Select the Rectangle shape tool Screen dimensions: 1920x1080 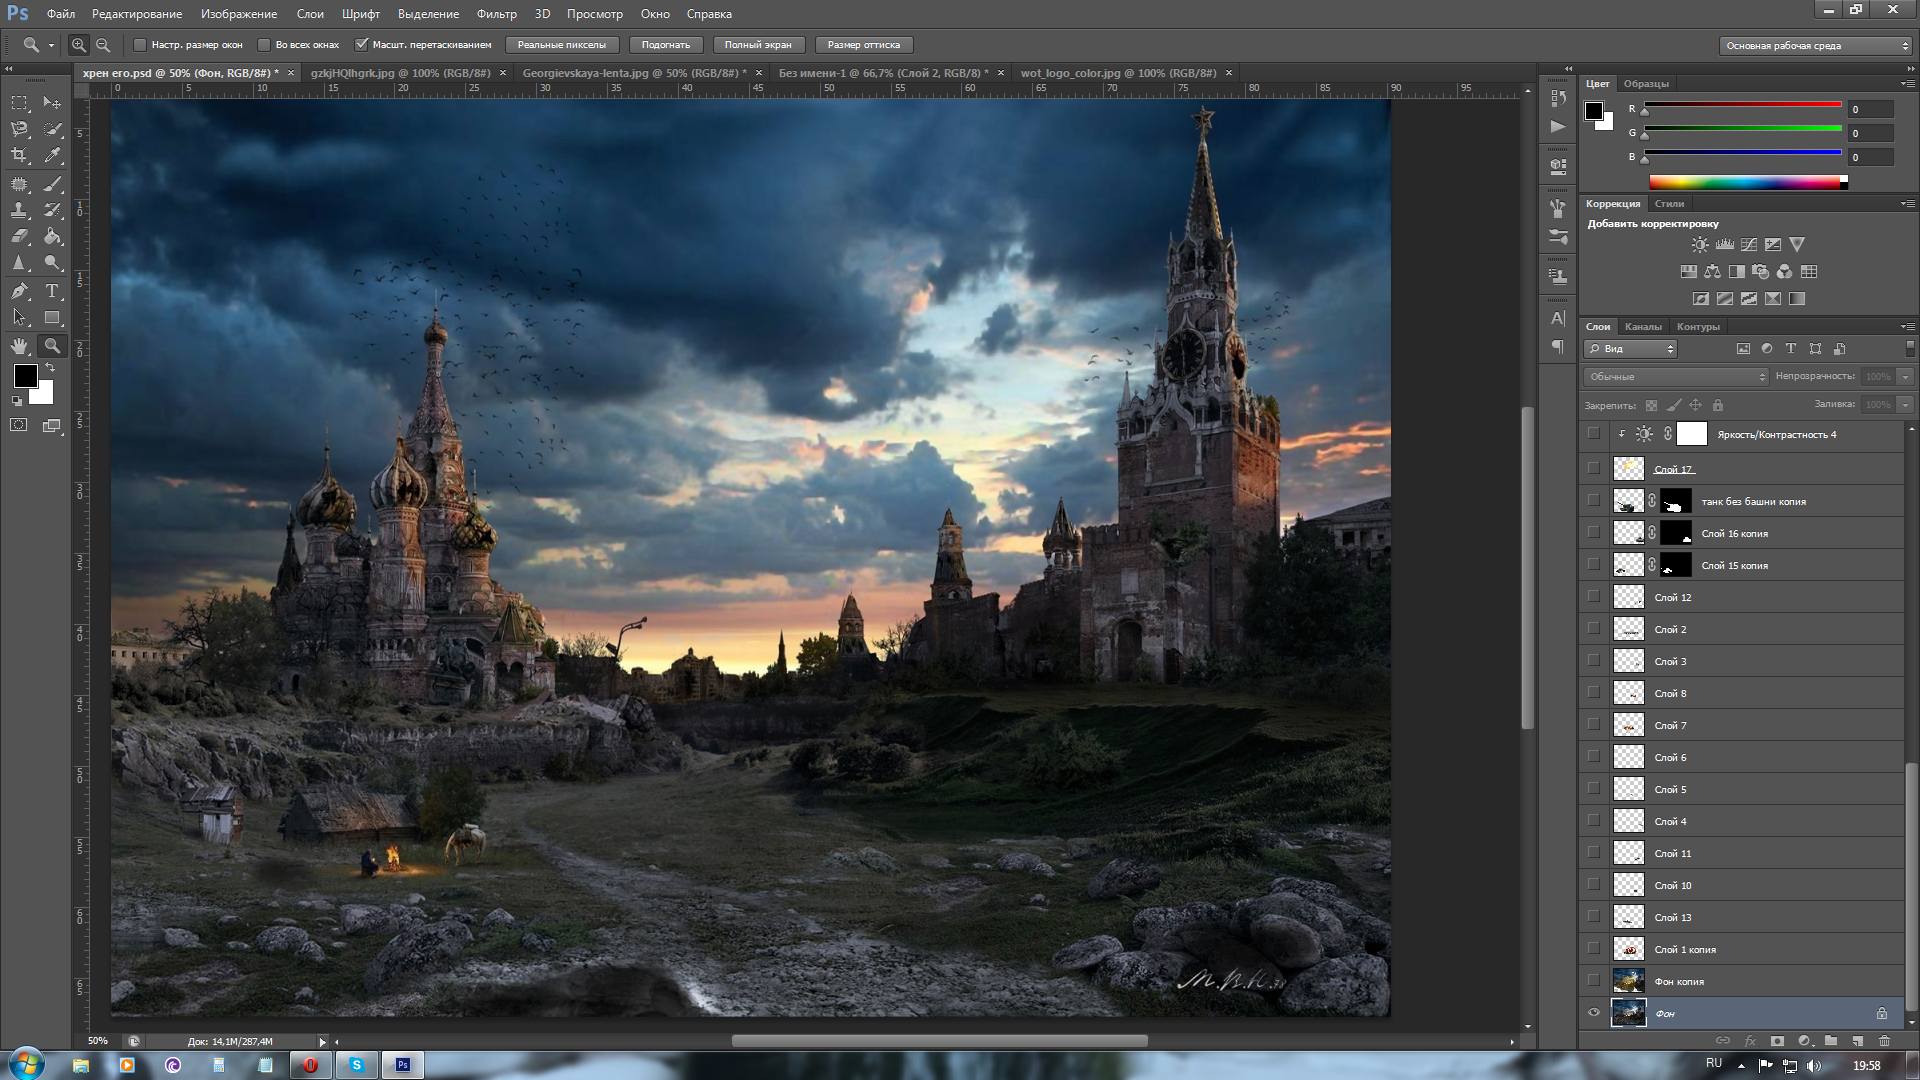[x=53, y=318]
